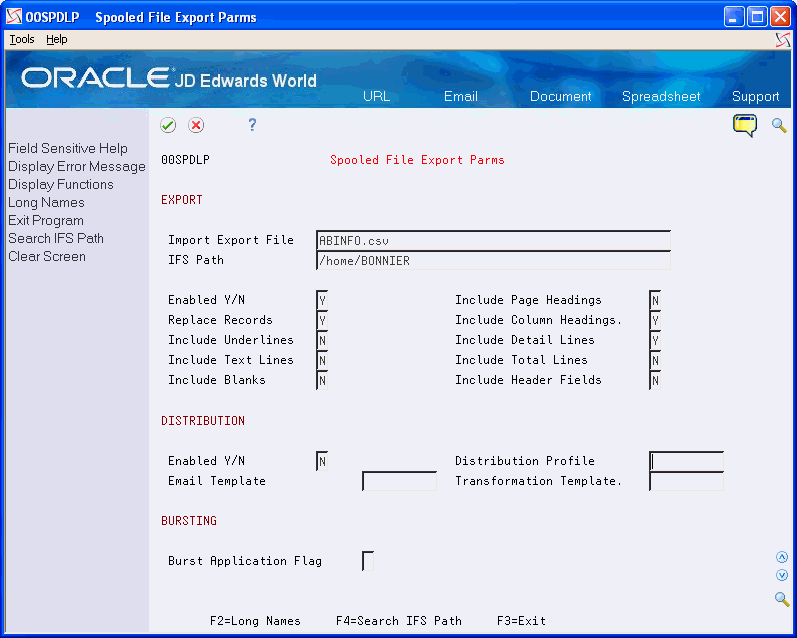Select Exit Program in sidebar
The height and width of the screenshot is (638, 797).
pos(46,221)
